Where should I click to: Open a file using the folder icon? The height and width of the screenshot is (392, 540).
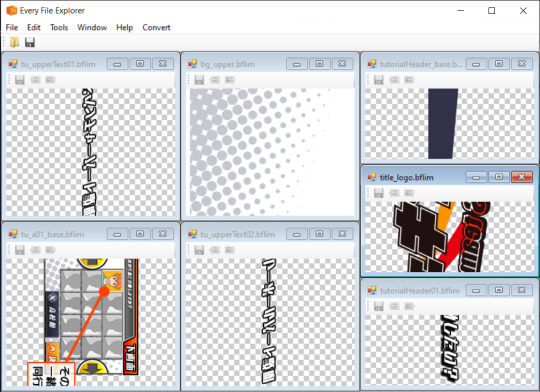point(14,42)
